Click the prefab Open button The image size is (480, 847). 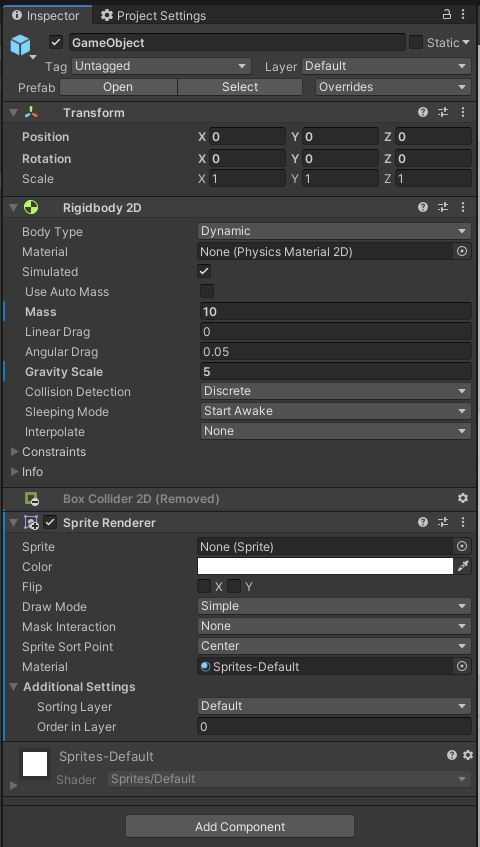coord(118,87)
